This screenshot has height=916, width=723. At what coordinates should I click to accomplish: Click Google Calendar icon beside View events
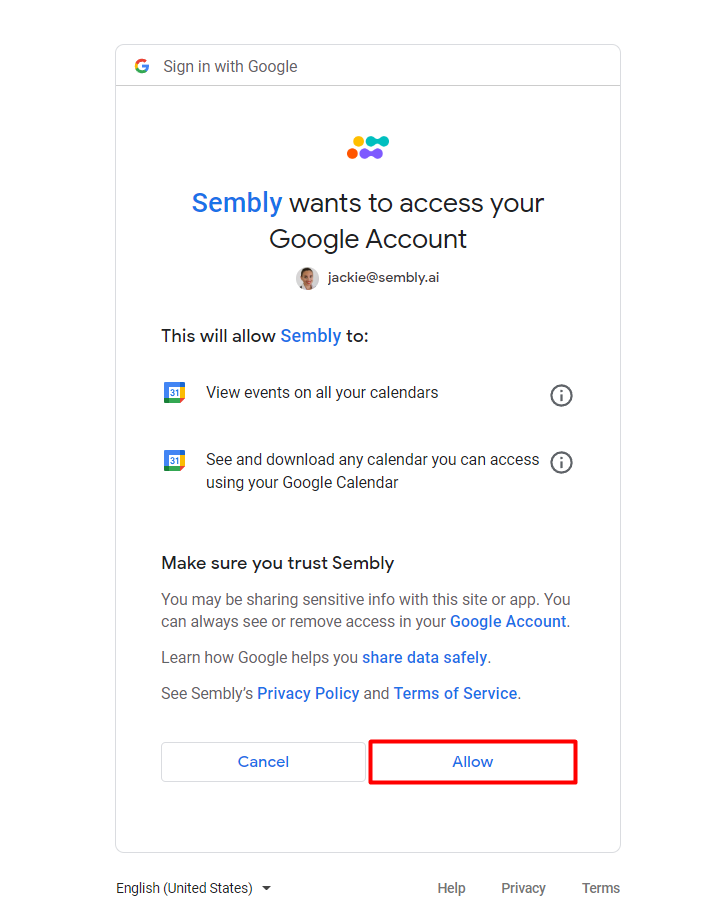tap(175, 393)
